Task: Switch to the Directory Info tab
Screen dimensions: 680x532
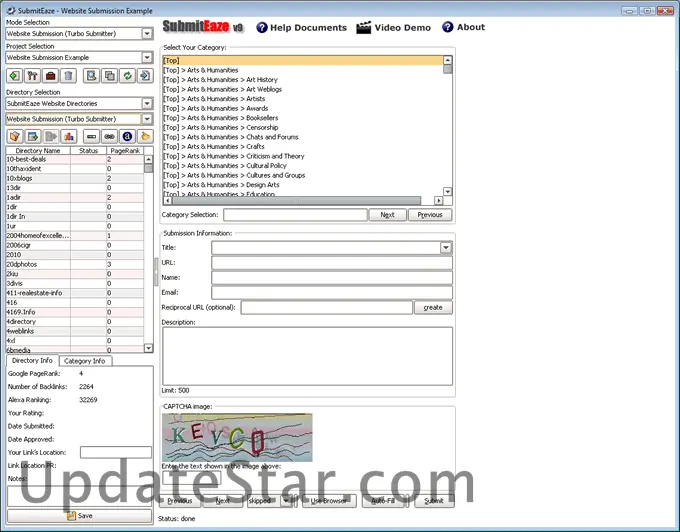Action: coord(32,361)
